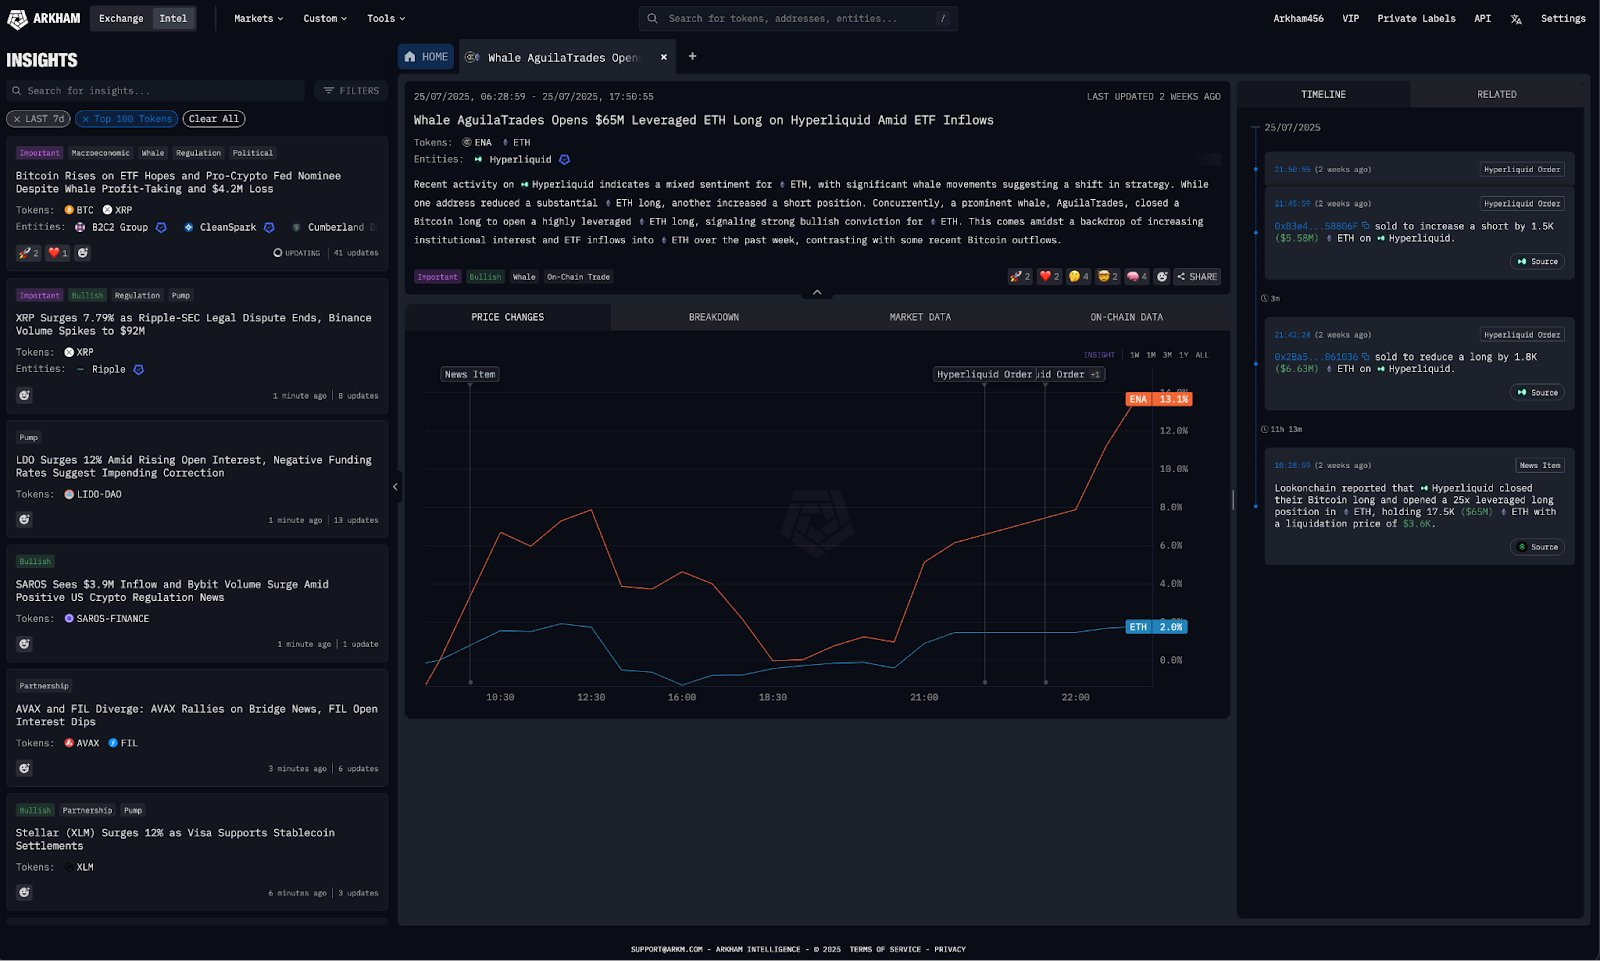
Task: Open Settings
Action: (x=1563, y=18)
